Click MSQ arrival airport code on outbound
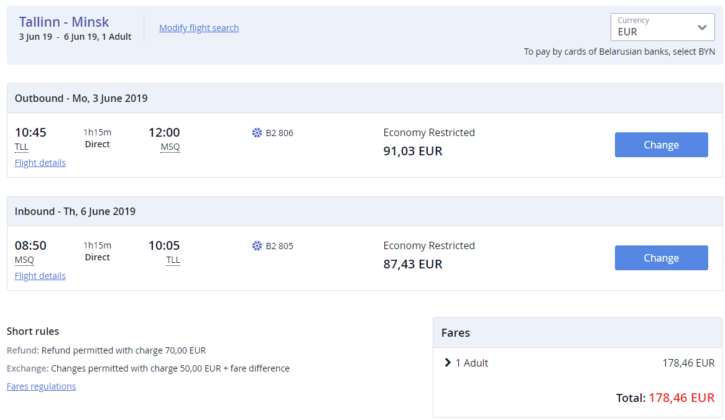 coord(170,147)
